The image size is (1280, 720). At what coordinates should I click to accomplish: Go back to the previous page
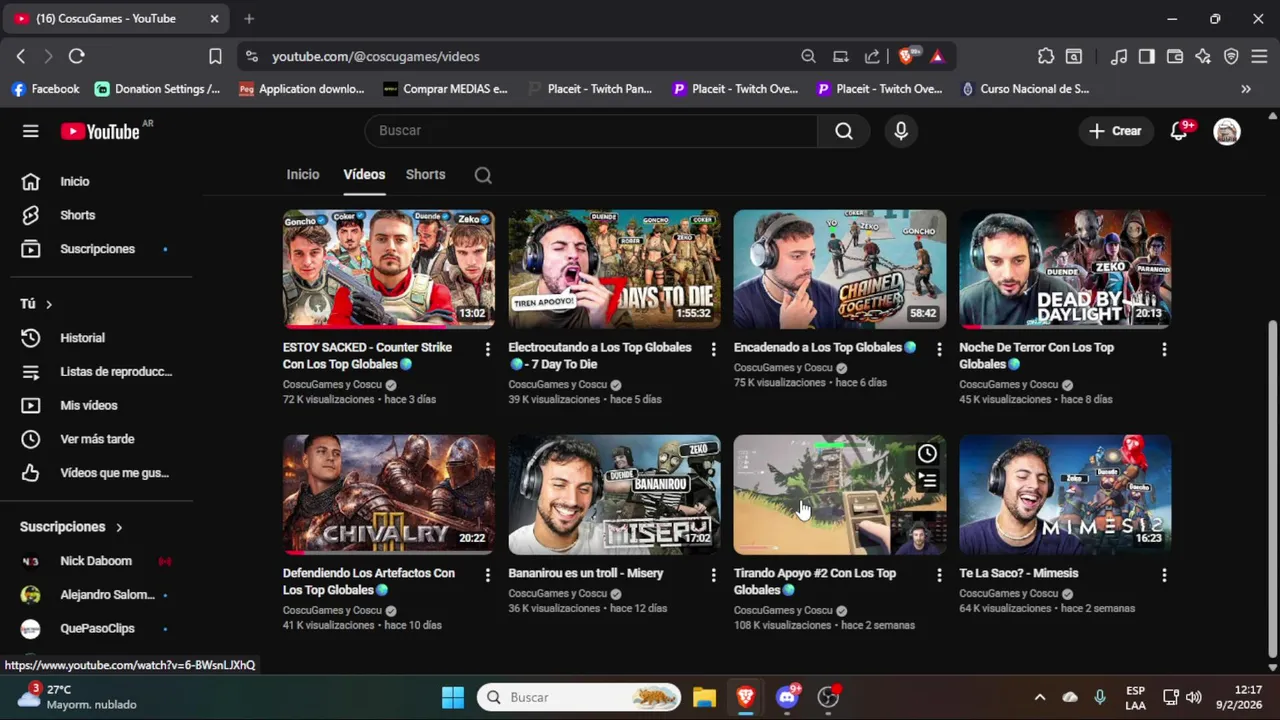pyautogui.click(x=21, y=57)
